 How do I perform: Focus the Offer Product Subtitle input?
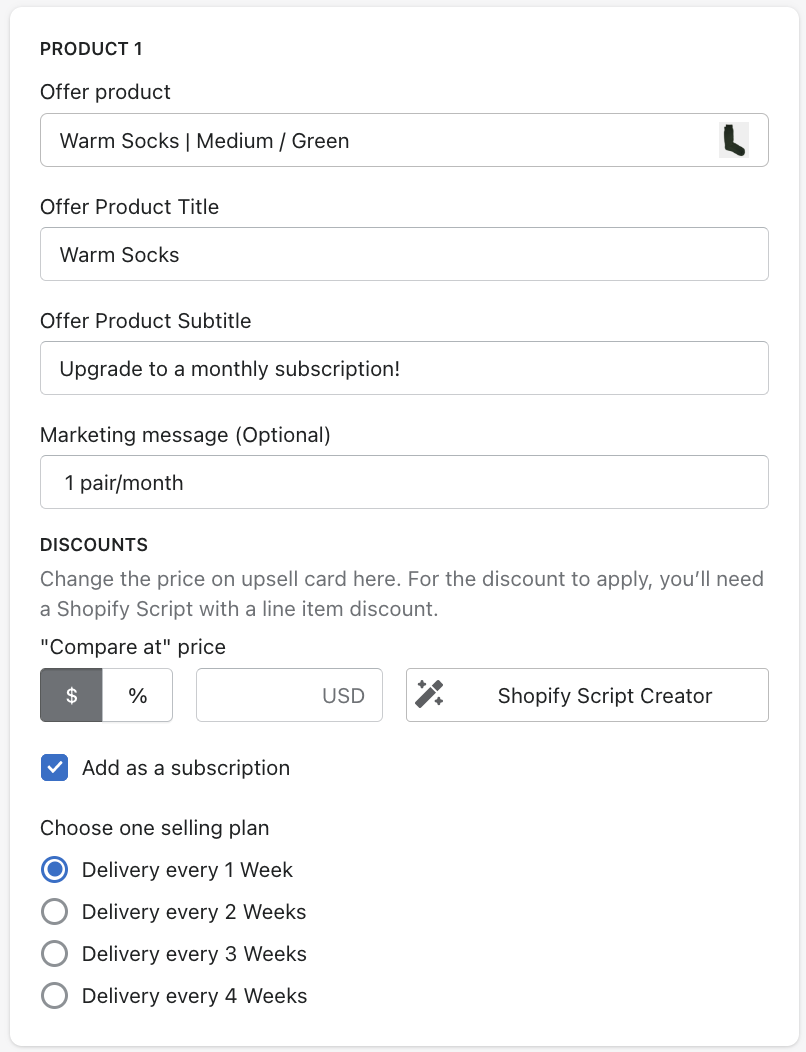404,368
